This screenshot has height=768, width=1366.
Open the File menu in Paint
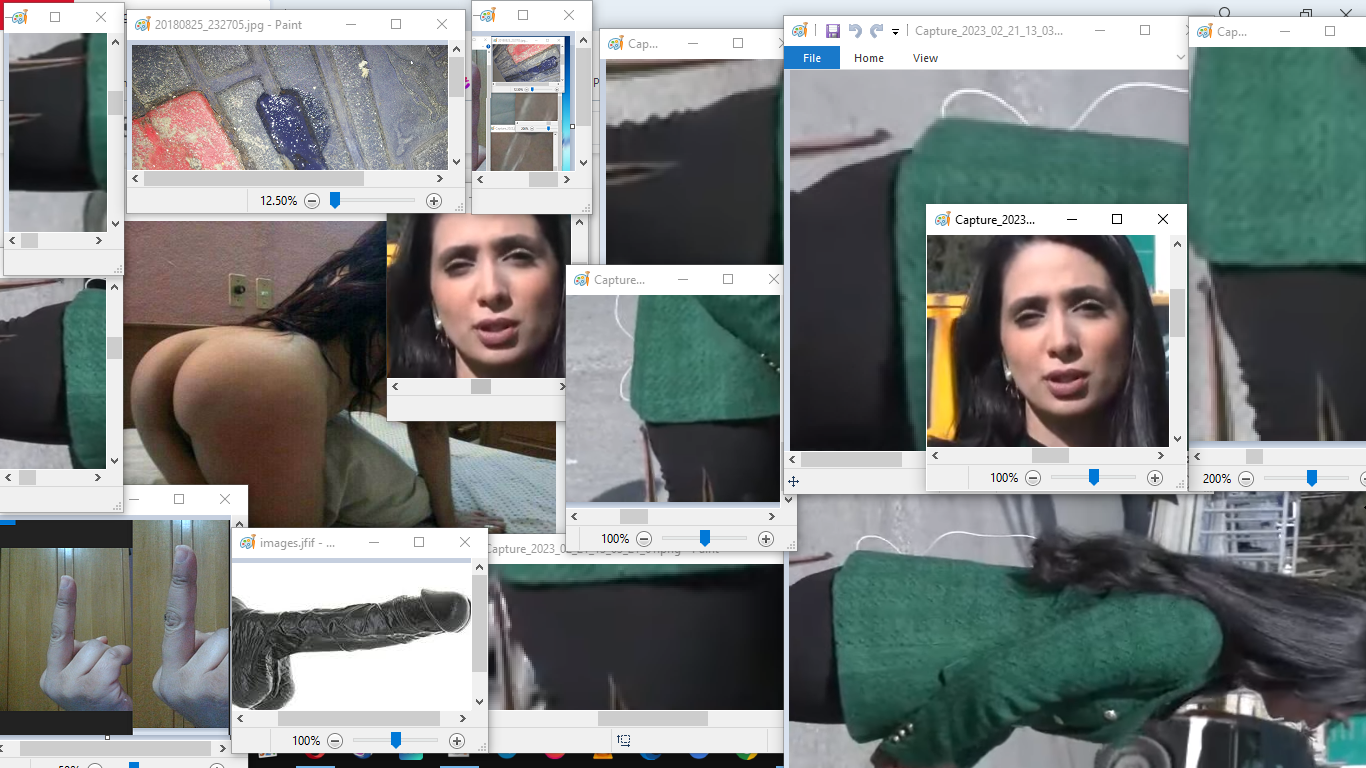tap(812, 58)
